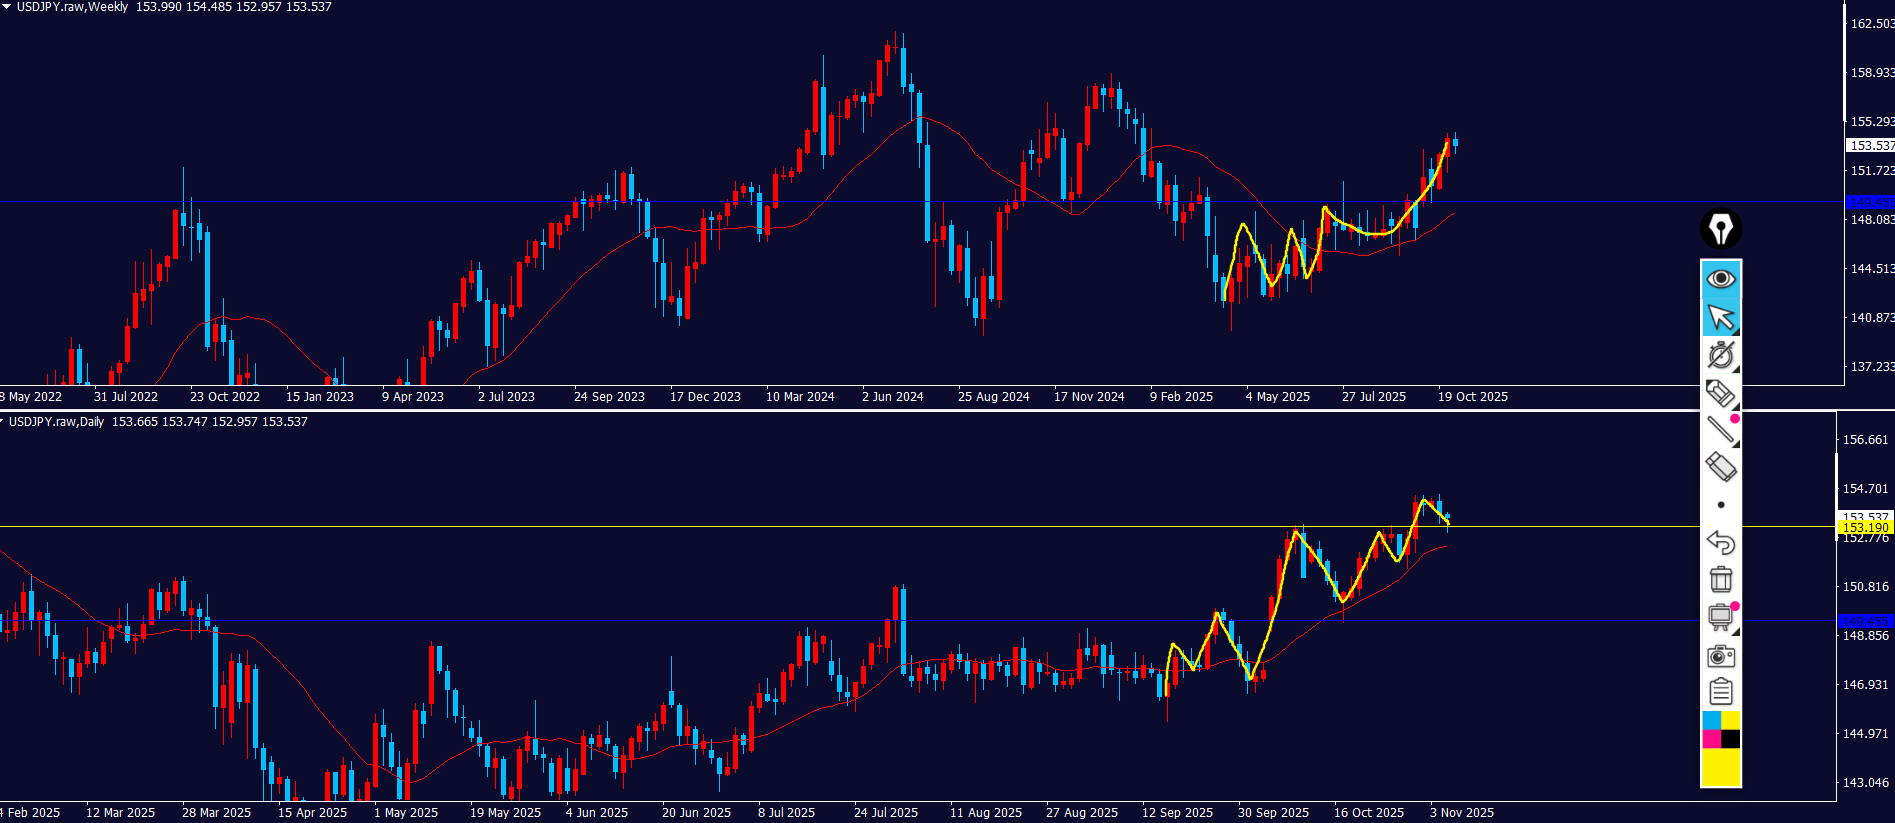The width and height of the screenshot is (1895, 823).
Task: Take a screenshot with the camera icon
Action: (x=1720, y=656)
